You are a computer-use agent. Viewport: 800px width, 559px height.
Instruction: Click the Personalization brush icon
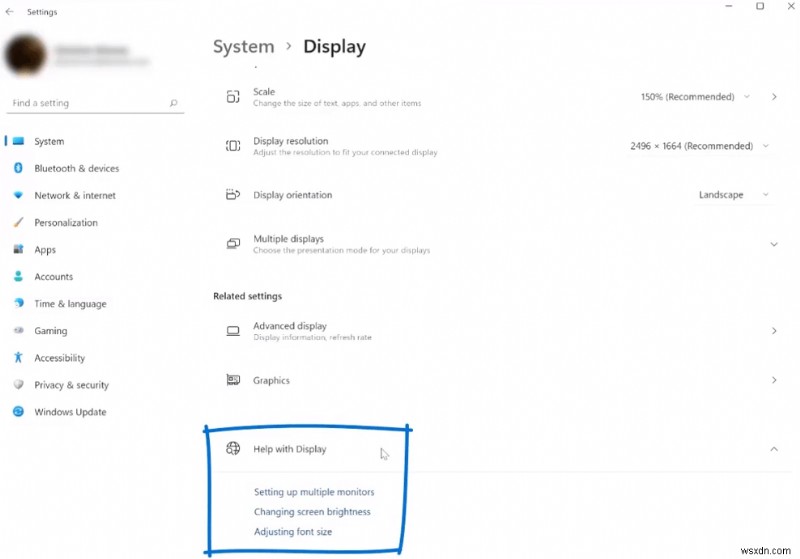tap(18, 222)
